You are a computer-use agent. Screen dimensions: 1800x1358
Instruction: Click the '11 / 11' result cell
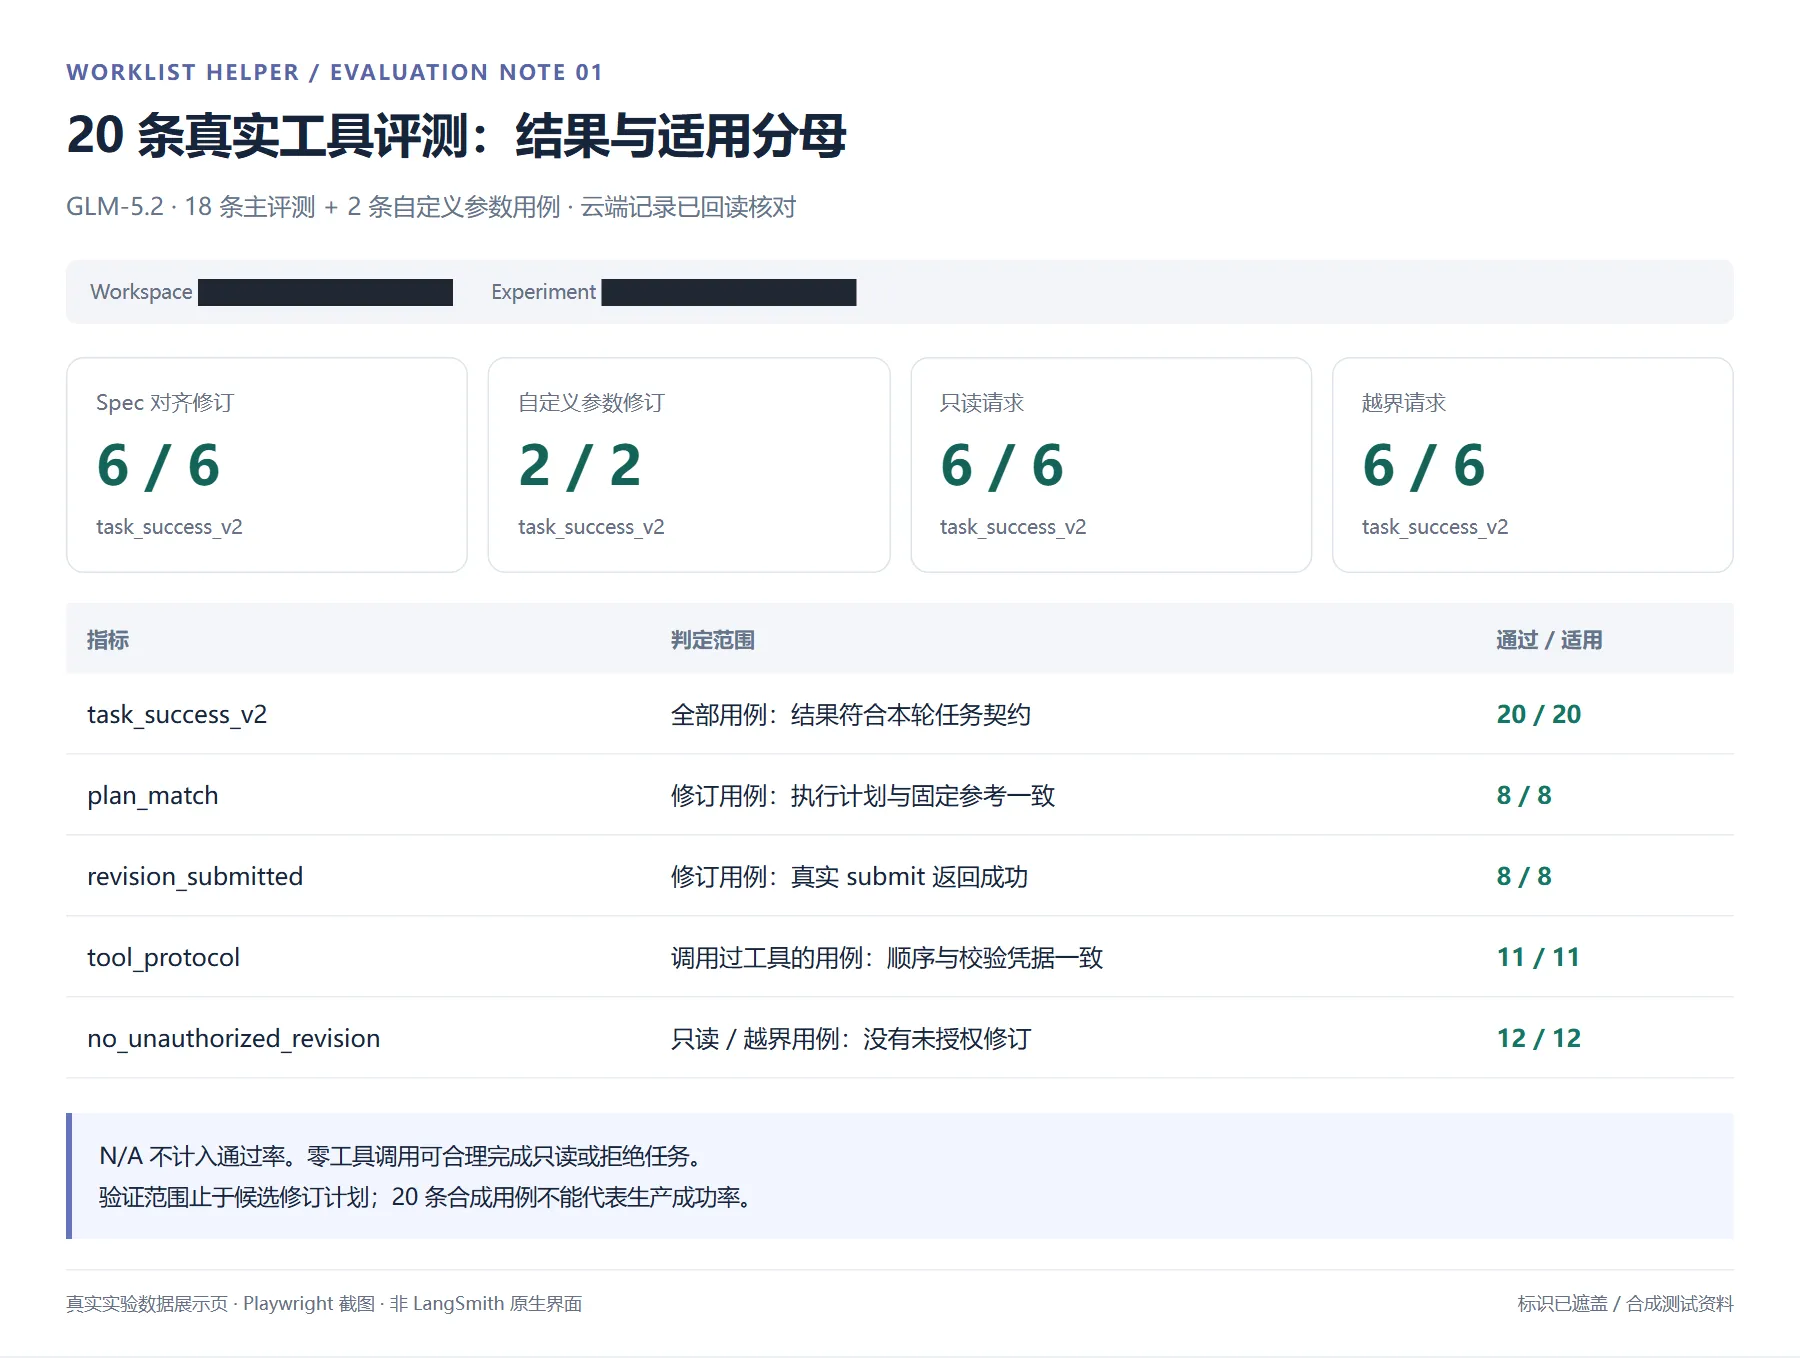(x=1538, y=958)
